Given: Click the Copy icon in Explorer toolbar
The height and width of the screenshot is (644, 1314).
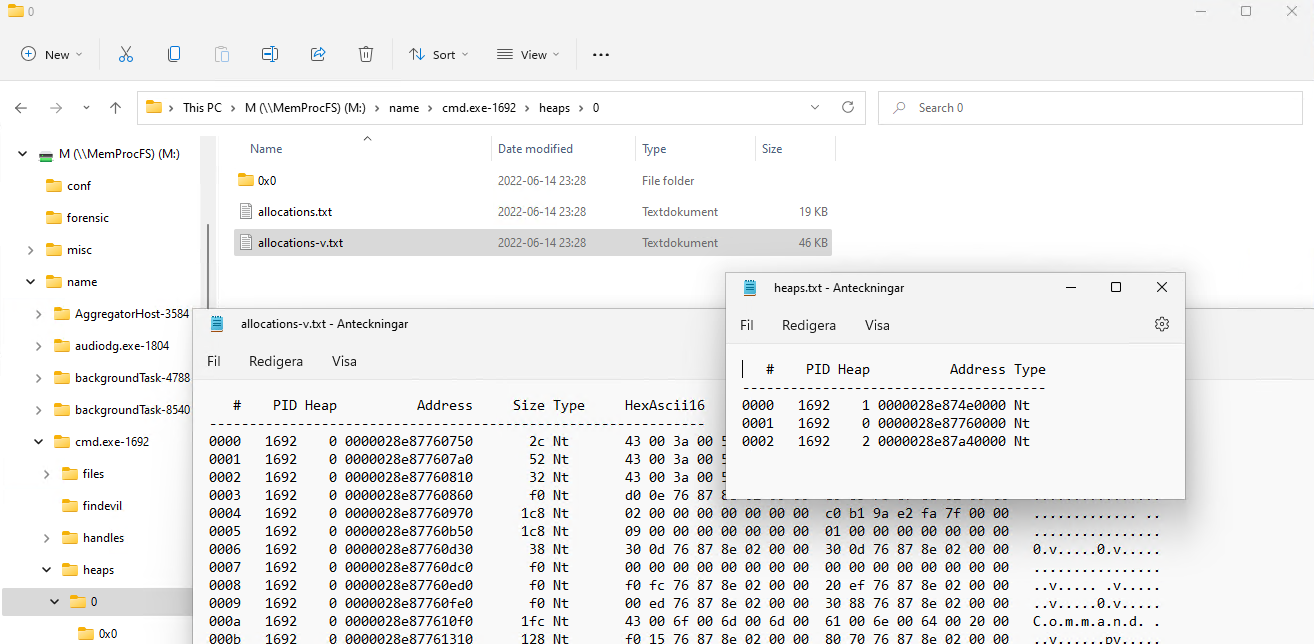Looking at the screenshot, I should click(174, 55).
